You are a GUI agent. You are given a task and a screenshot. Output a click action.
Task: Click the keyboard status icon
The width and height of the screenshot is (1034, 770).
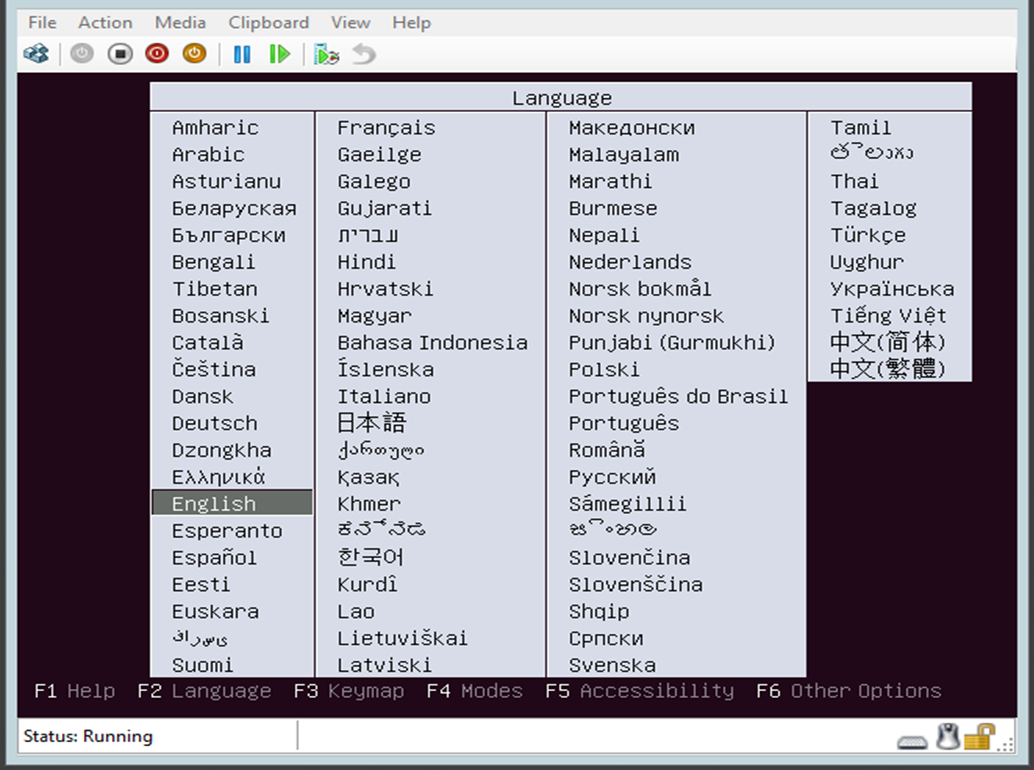[x=913, y=742]
